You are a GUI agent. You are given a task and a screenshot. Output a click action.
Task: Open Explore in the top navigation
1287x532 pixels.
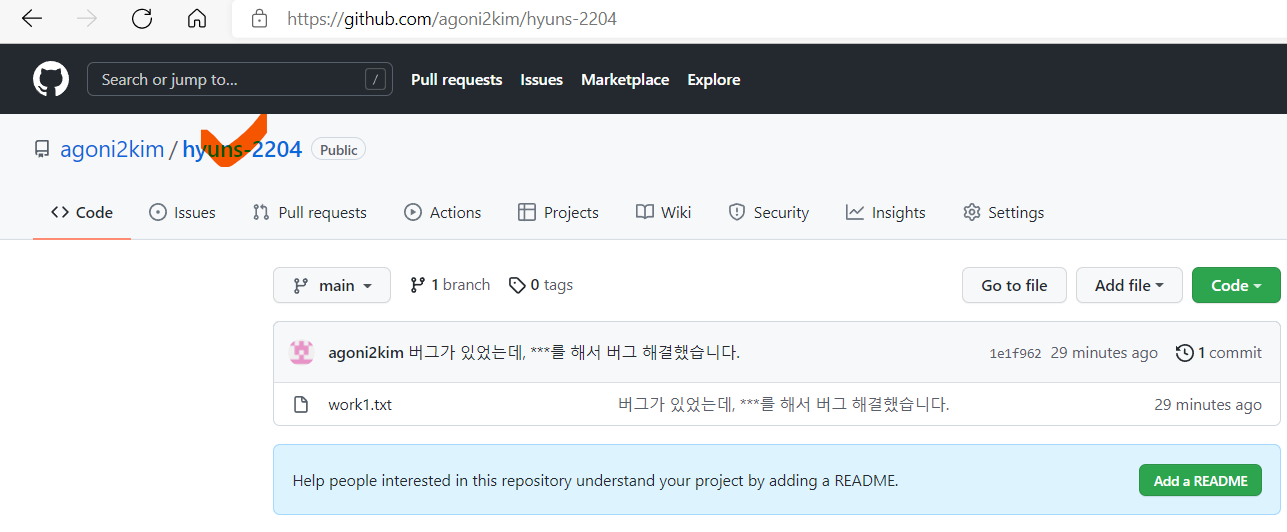point(714,80)
